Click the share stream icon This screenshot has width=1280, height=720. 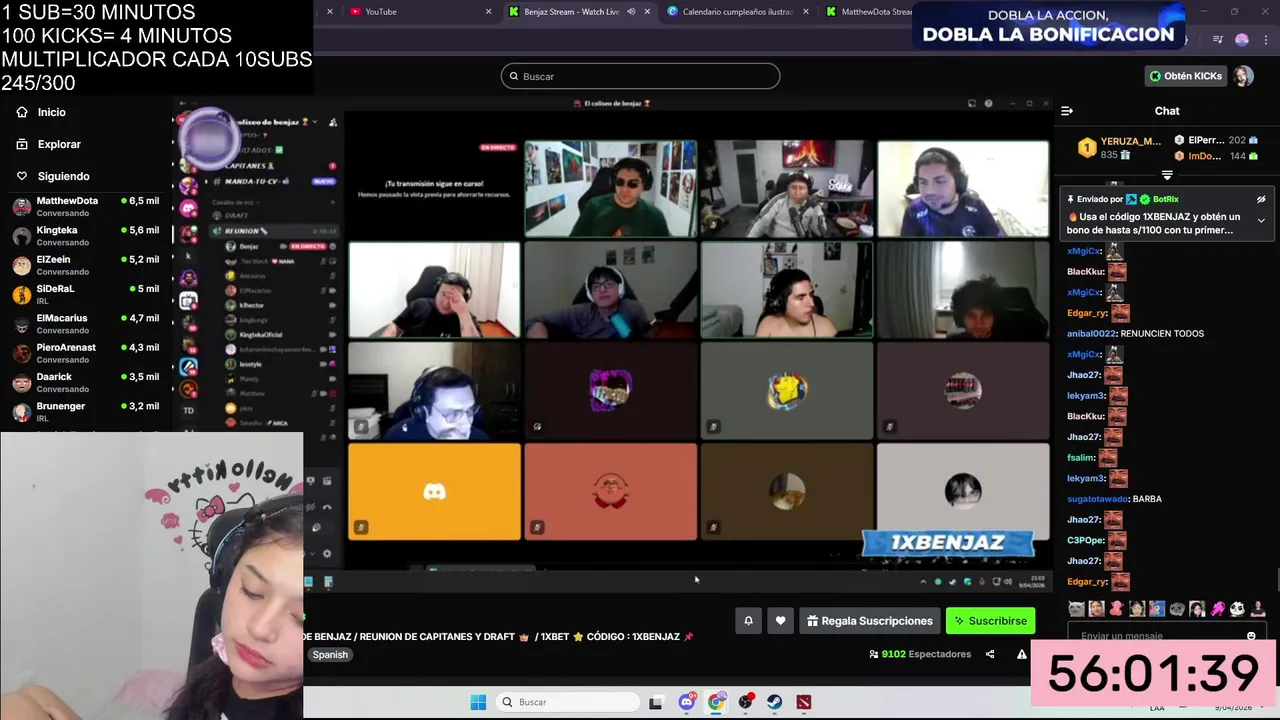pos(990,654)
